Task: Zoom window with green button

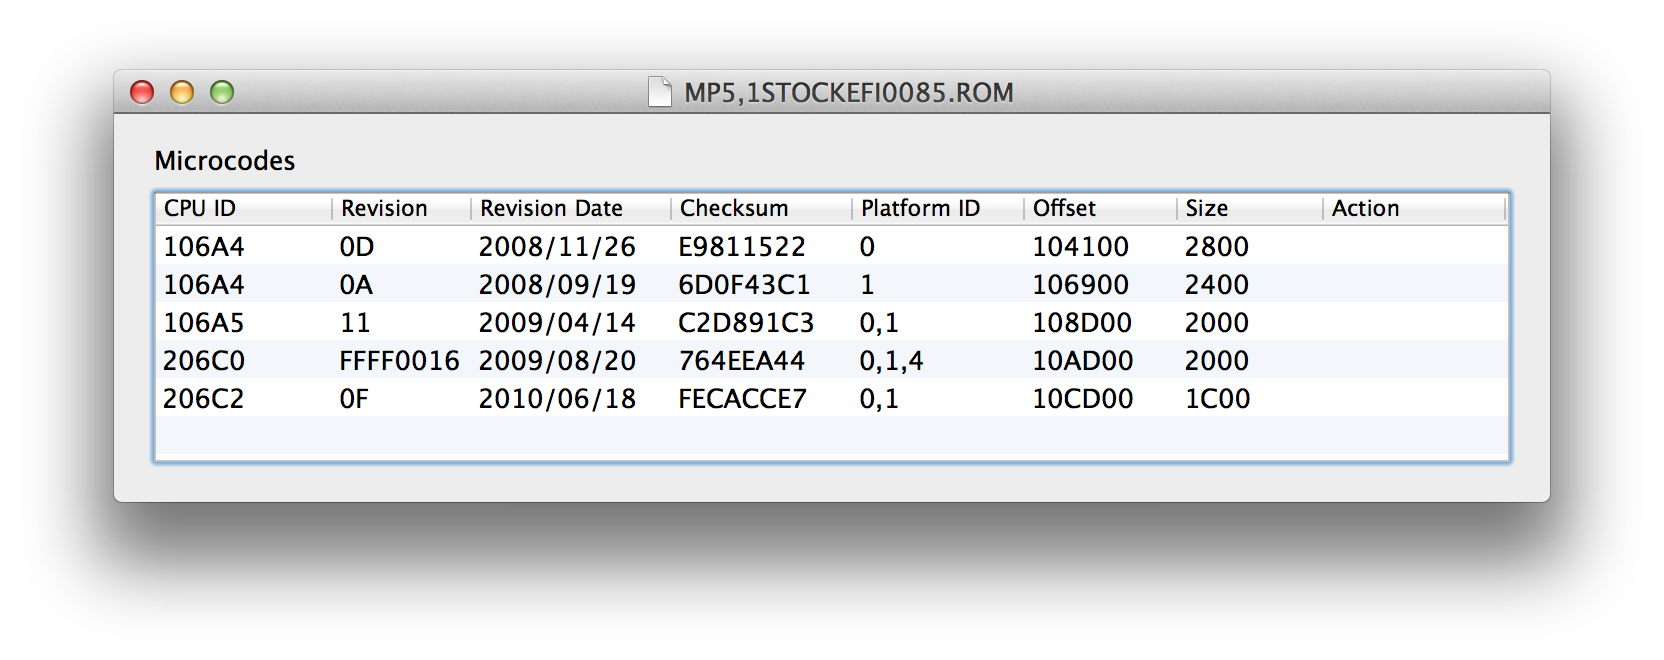Action: [x=222, y=92]
